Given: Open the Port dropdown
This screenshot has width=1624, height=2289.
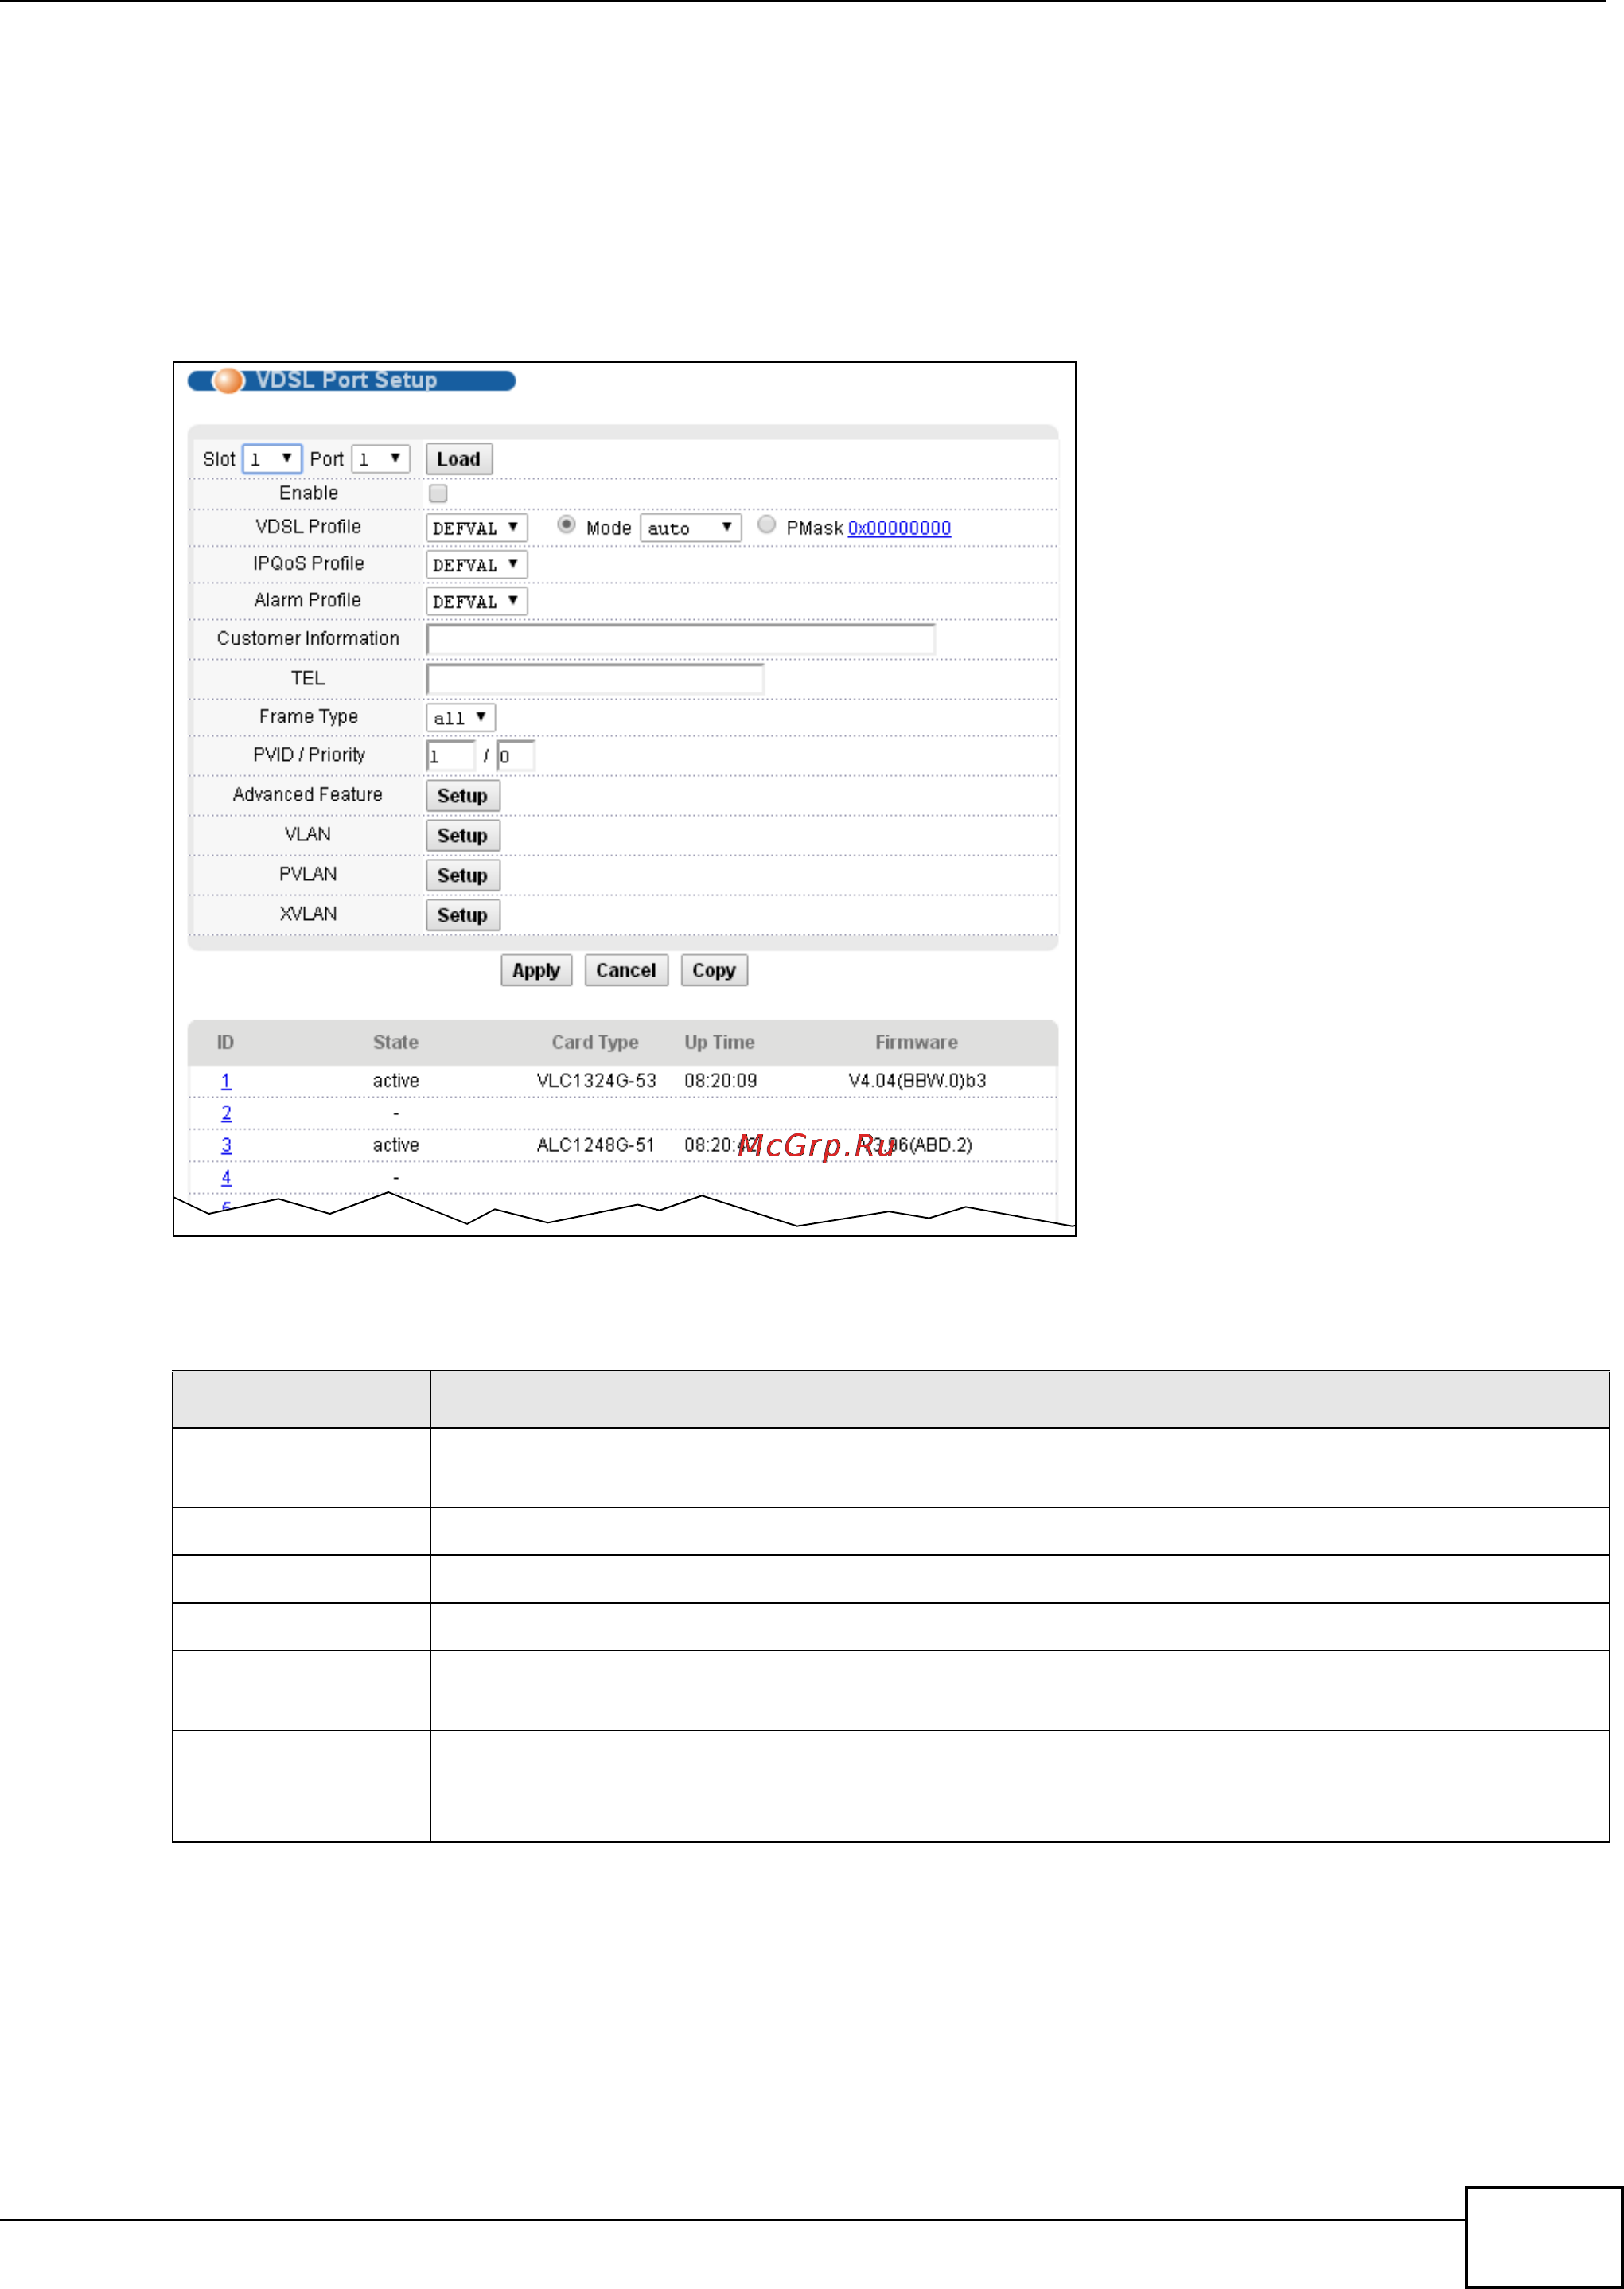Looking at the screenshot, I should [x=381, y=459].
